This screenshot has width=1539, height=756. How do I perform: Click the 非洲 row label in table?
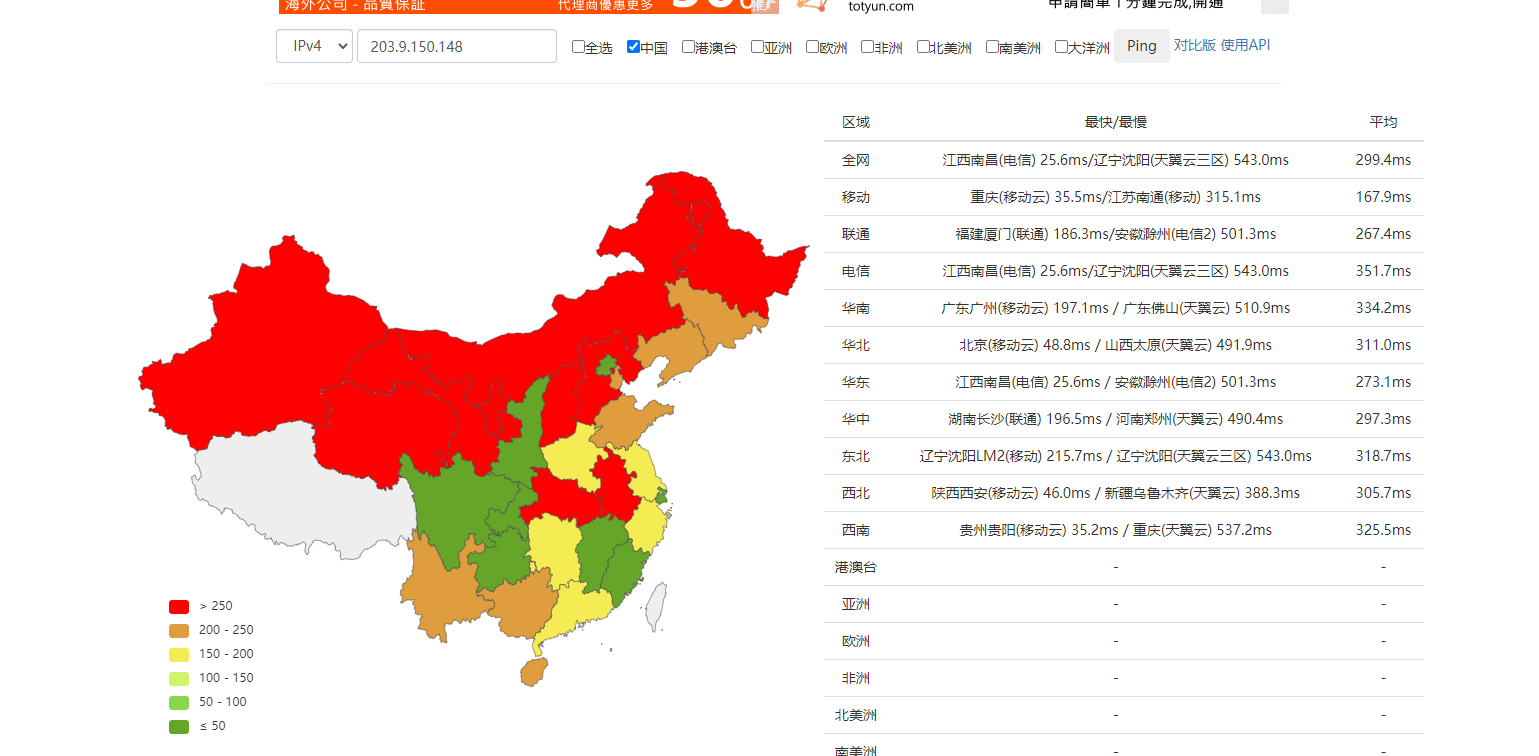coord(856,678)
